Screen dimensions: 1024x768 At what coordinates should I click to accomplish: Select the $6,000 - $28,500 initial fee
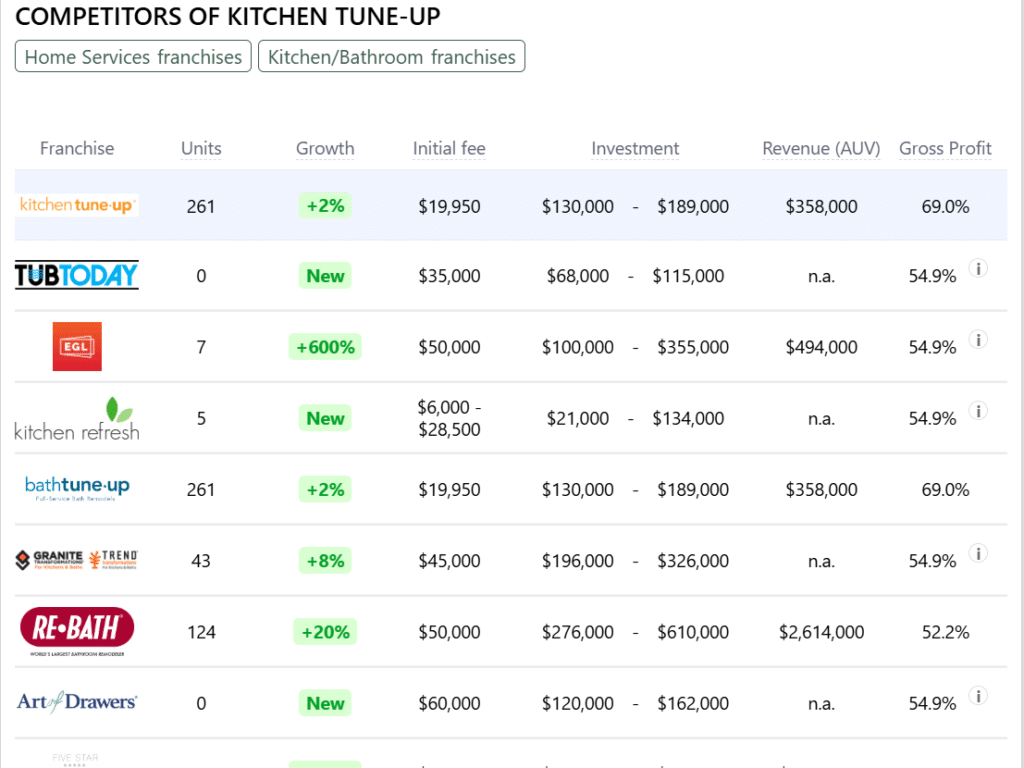(449, 418)
